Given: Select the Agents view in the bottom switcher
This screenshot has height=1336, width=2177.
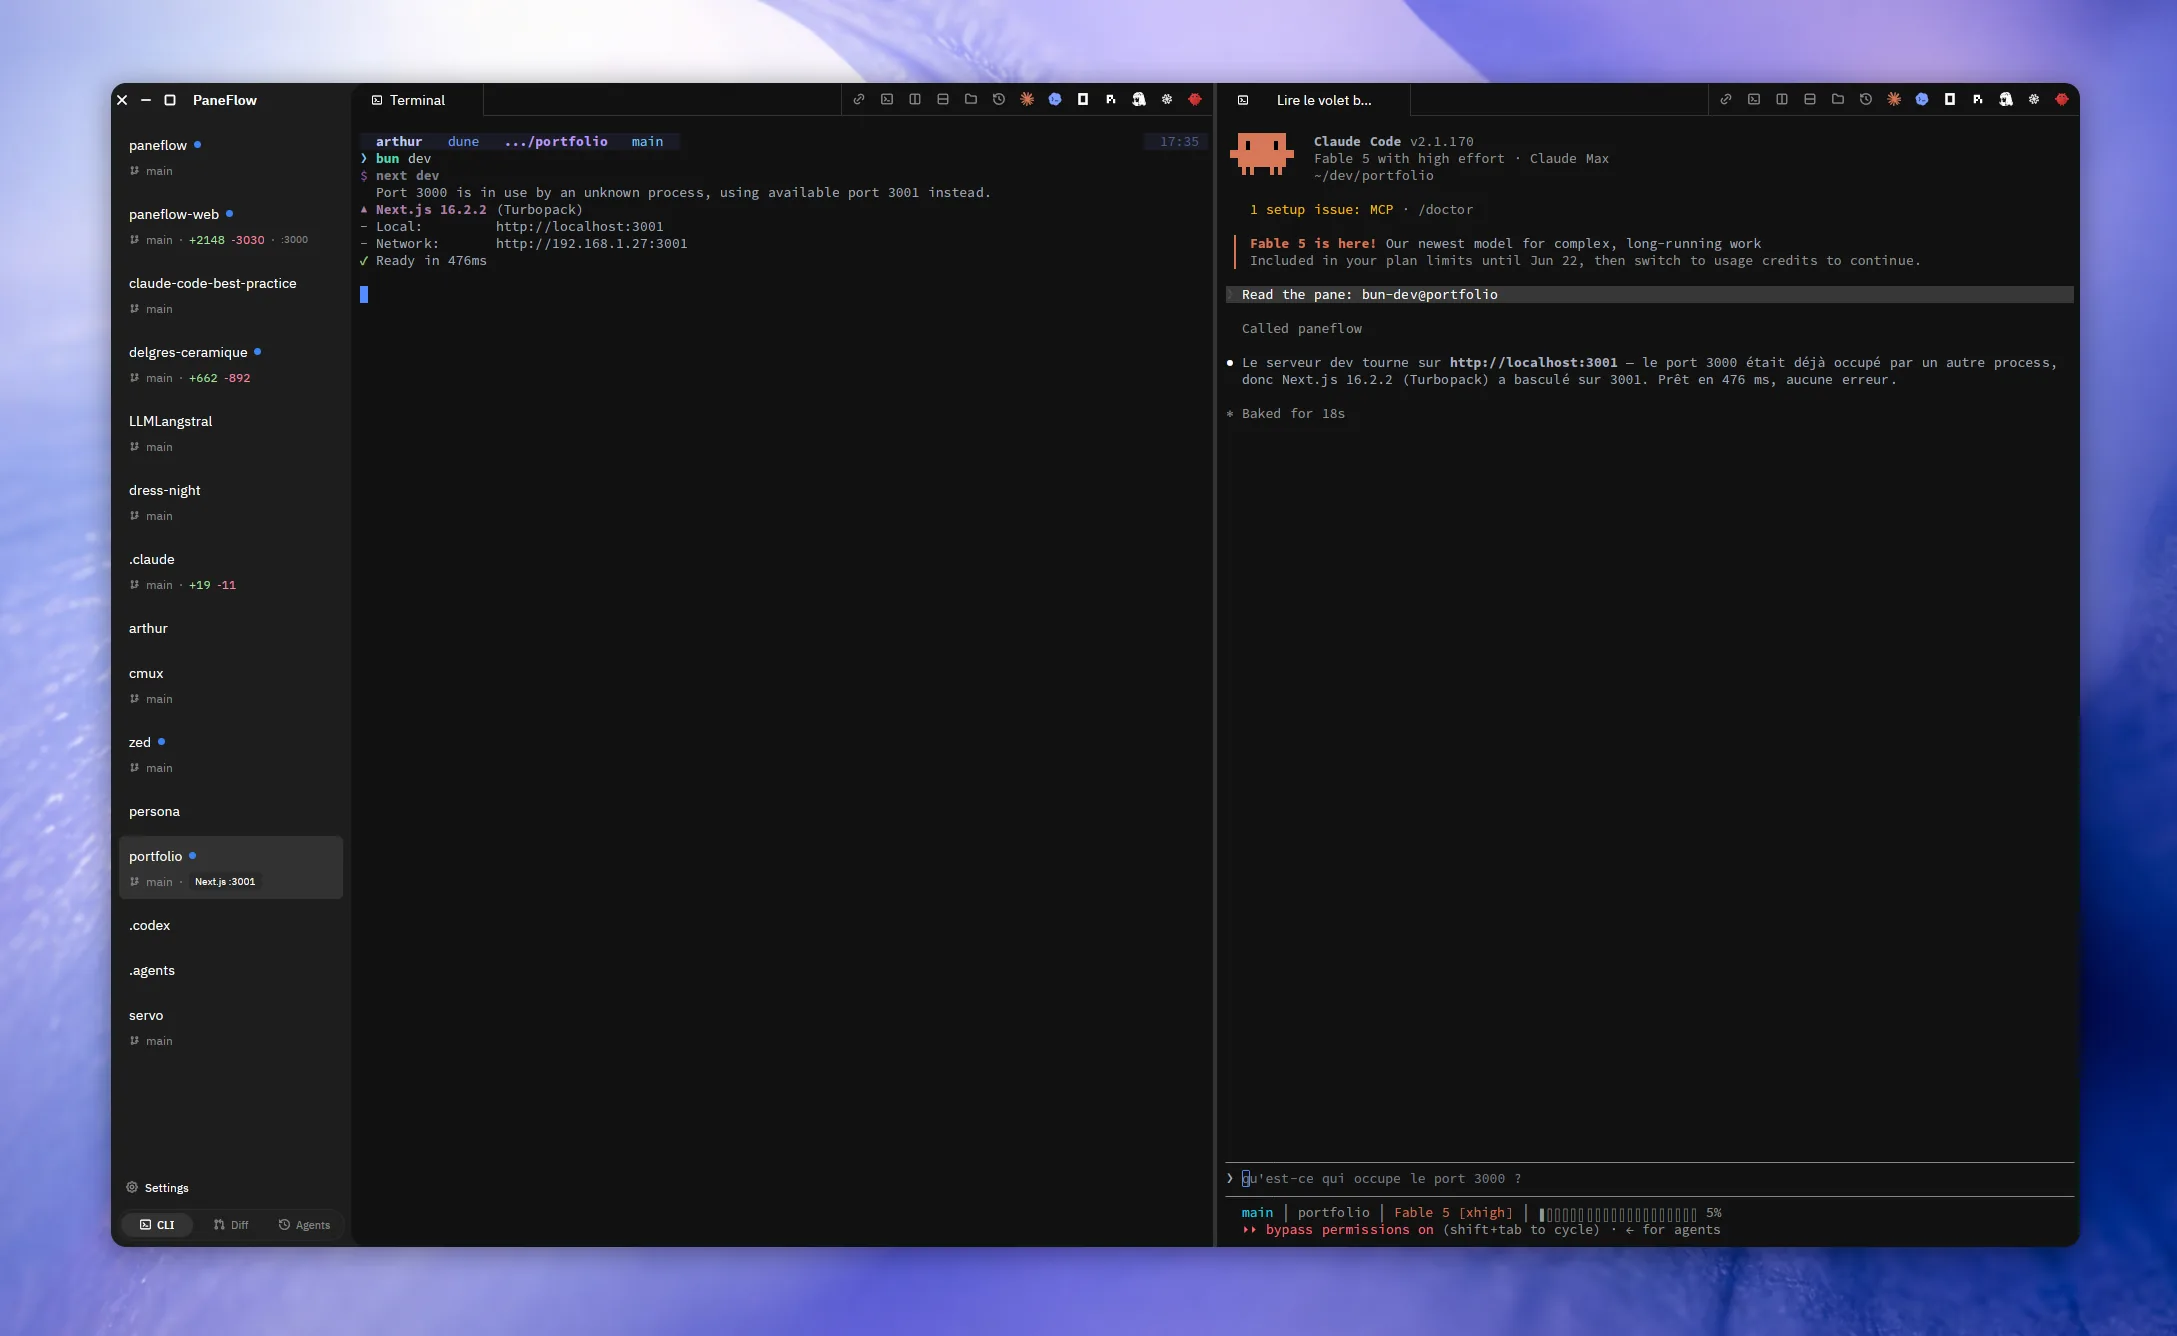Looking at the screenshot, I should (x=304, y=1225).
